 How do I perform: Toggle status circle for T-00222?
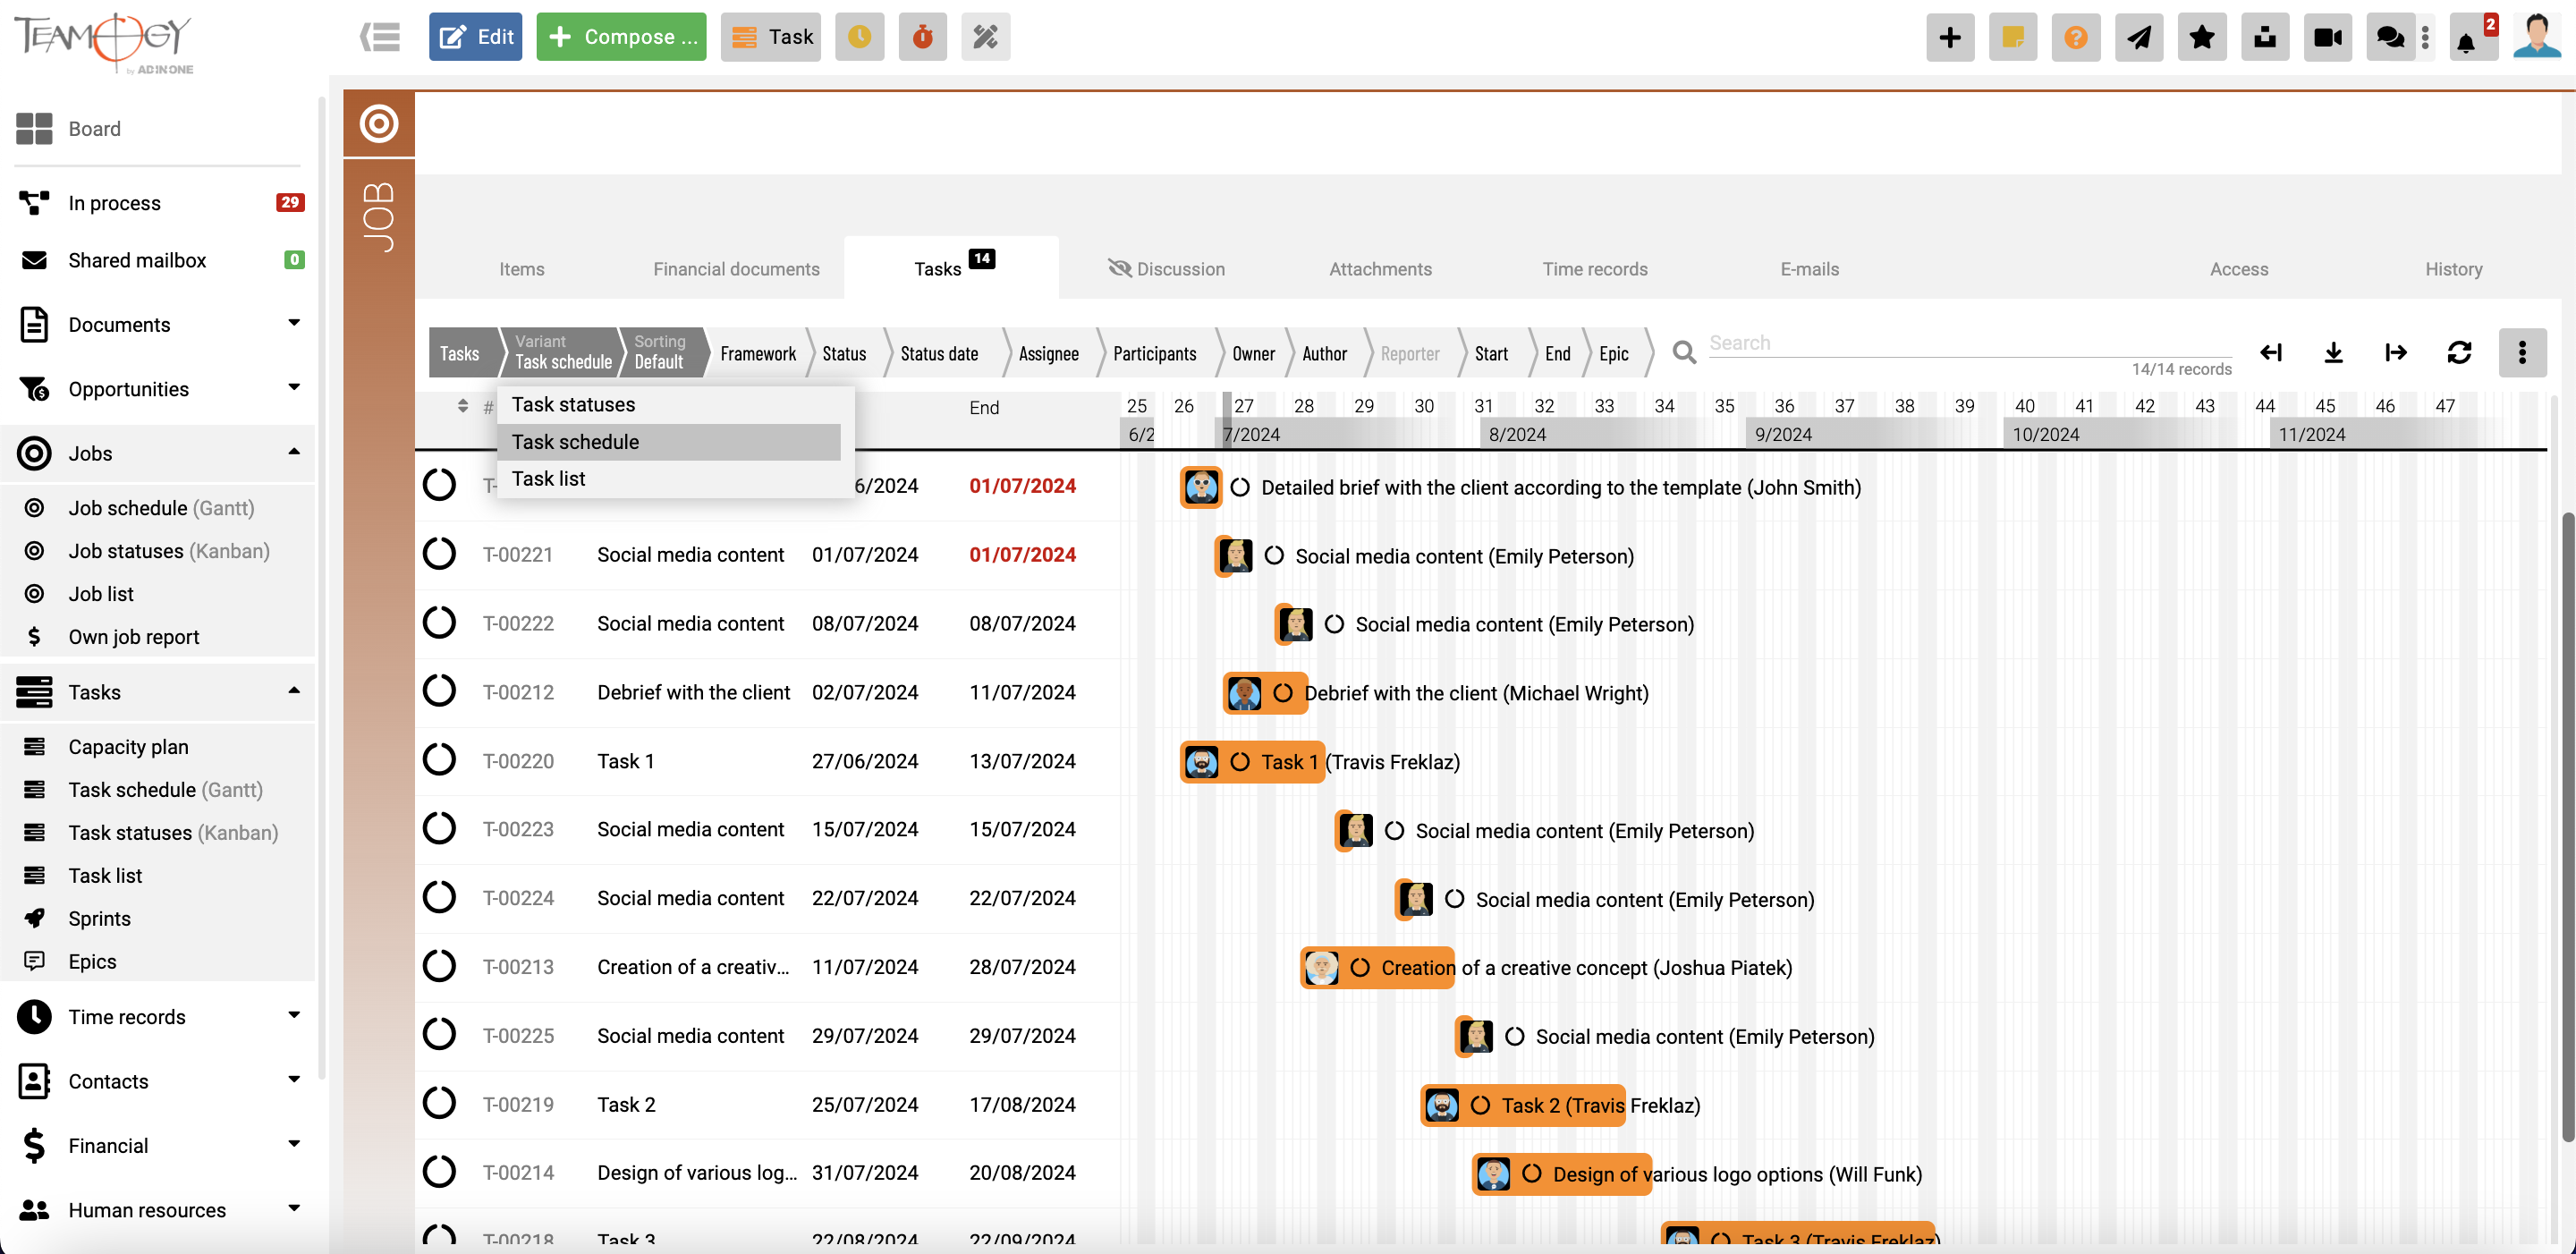click(x=439, y=622)
